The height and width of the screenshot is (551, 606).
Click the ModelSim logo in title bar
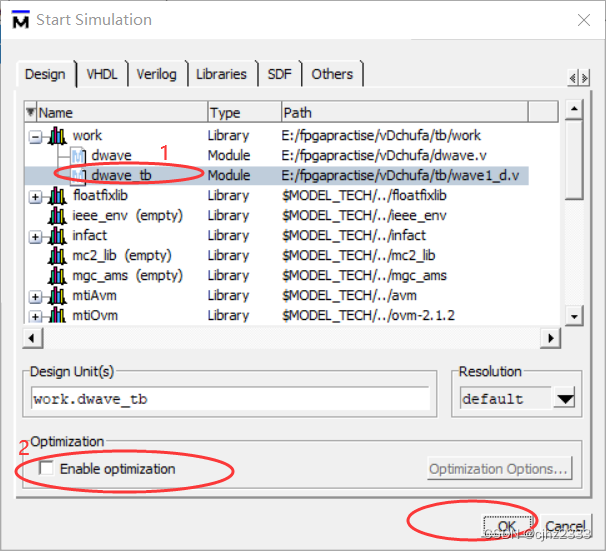20,20
